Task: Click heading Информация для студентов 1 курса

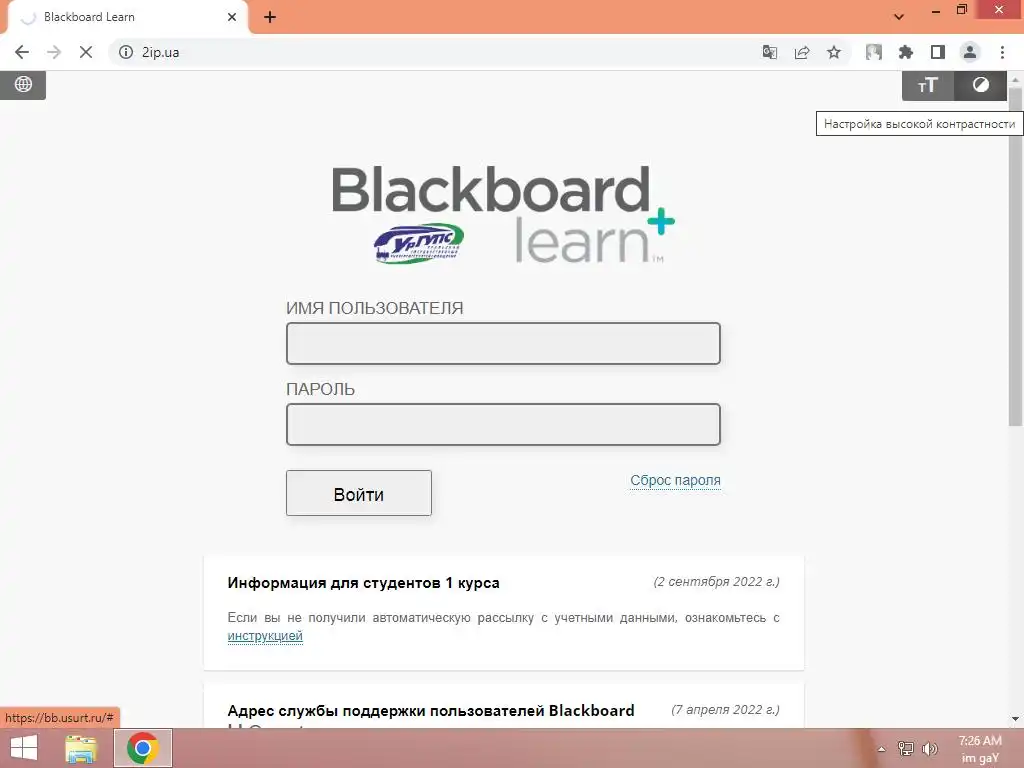Action: [363, 583]
